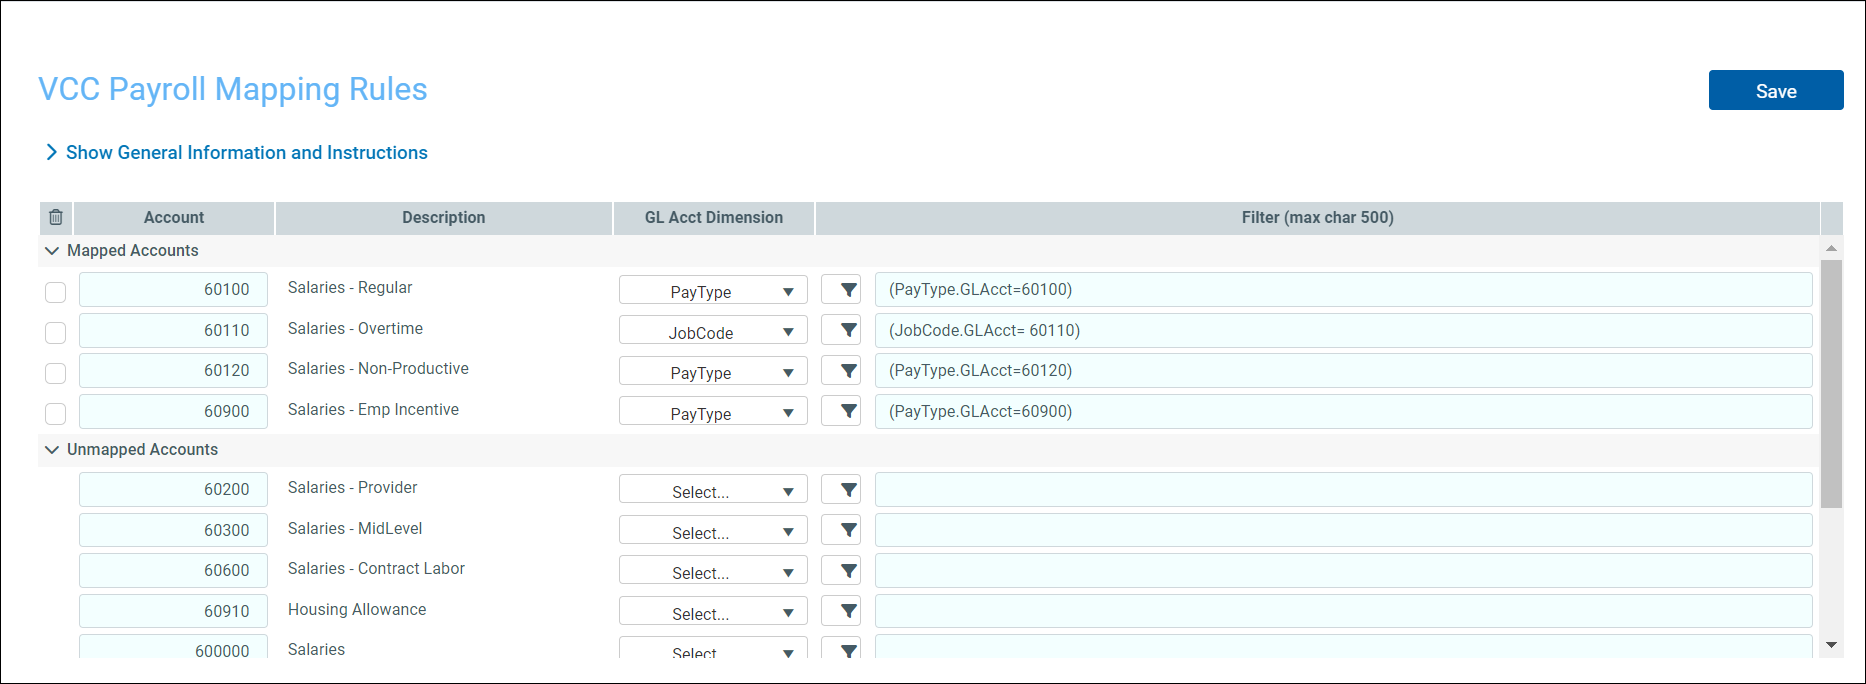Check the box for account 60100

(x=56, y=292)
